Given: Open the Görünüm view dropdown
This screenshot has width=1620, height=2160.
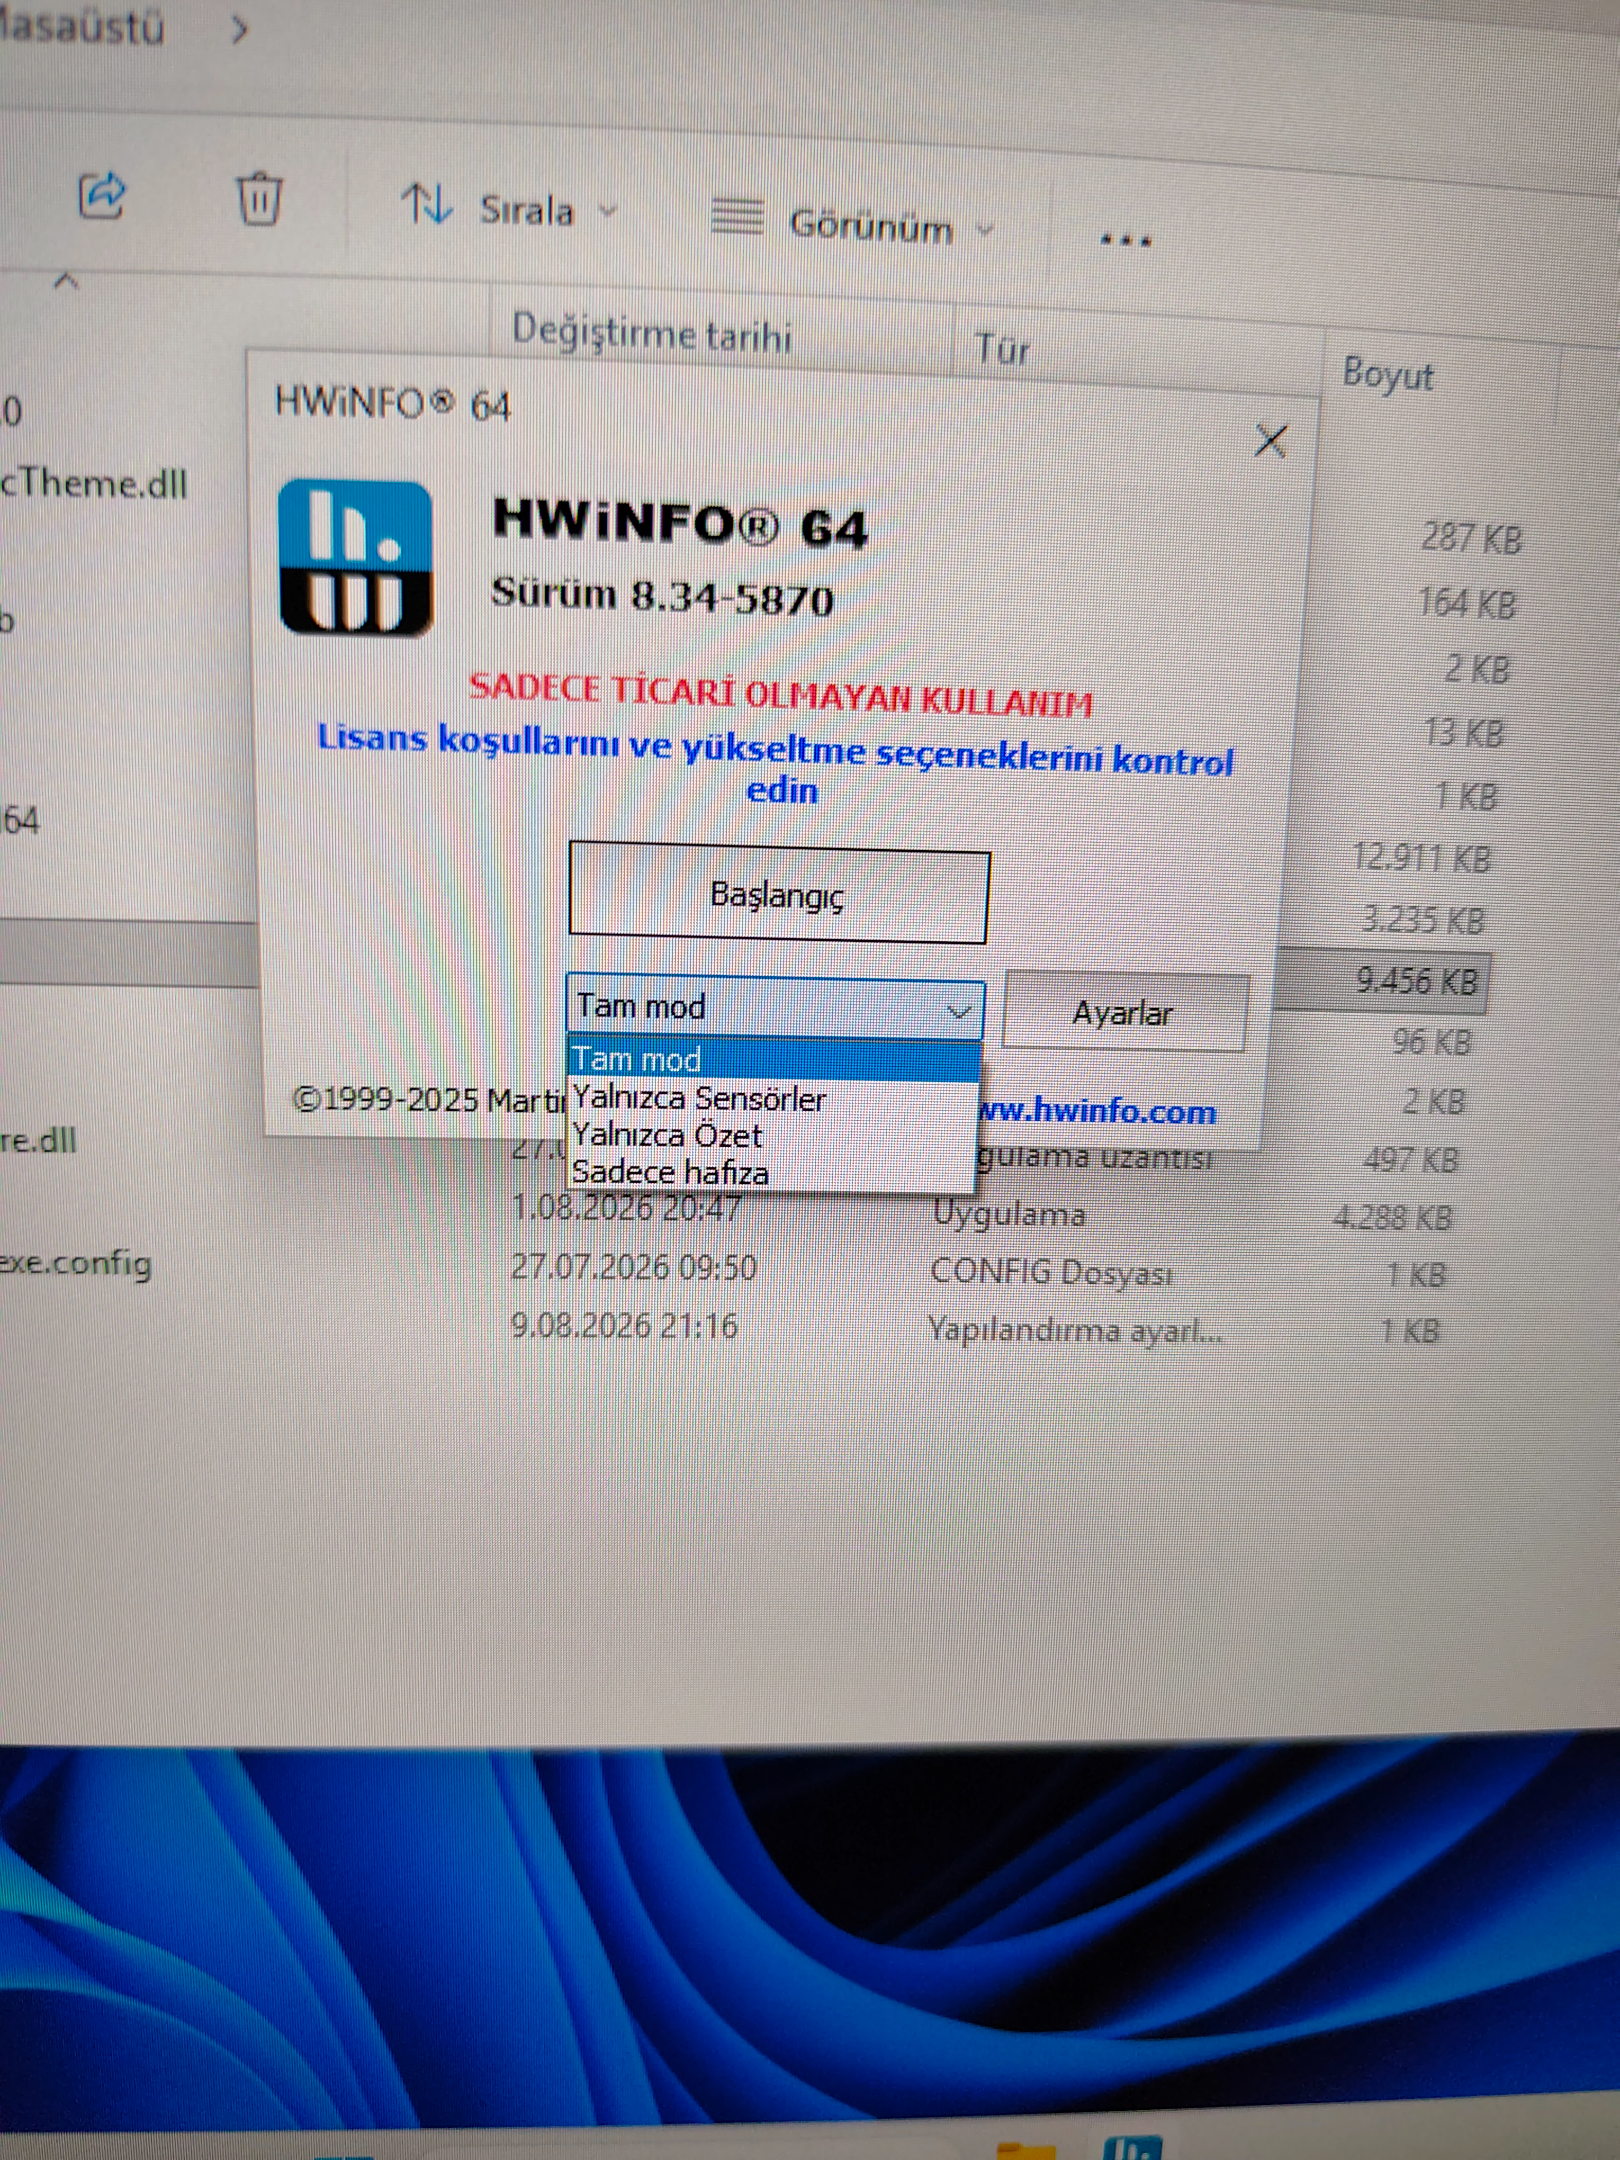Looking at the screenshot, I should [853, 223].
